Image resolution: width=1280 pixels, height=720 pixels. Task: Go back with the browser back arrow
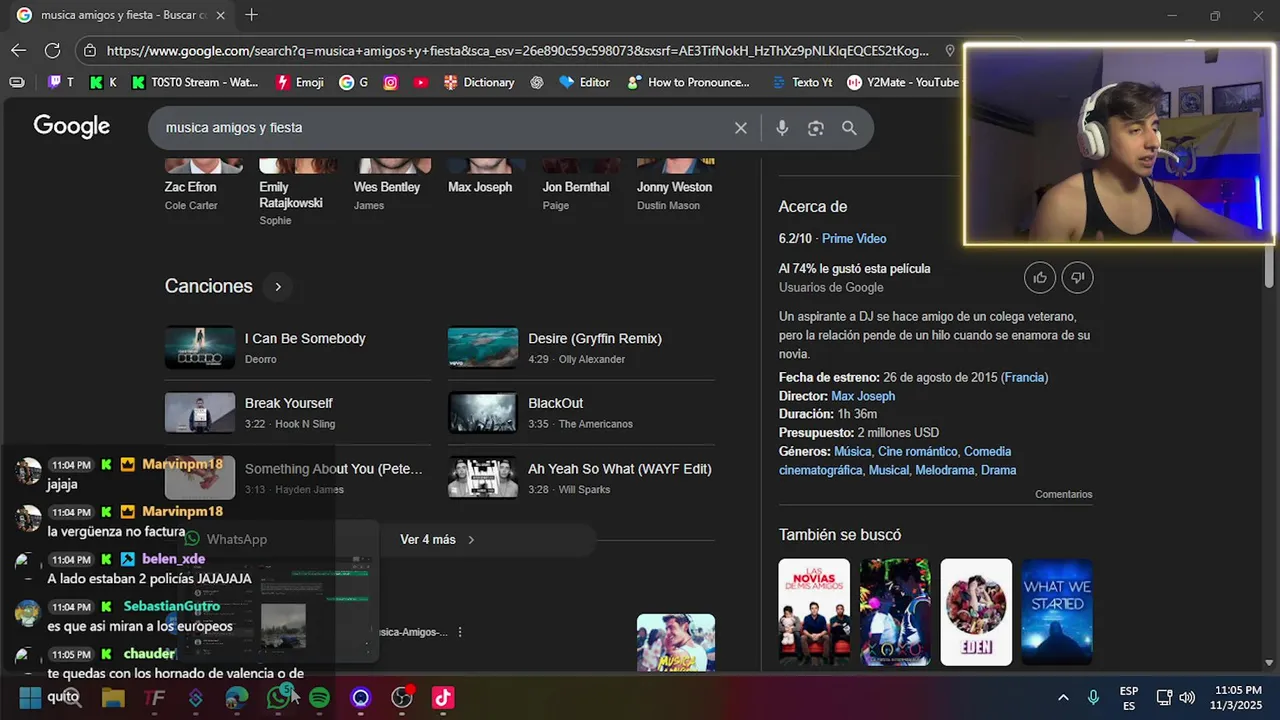point(19,50)
